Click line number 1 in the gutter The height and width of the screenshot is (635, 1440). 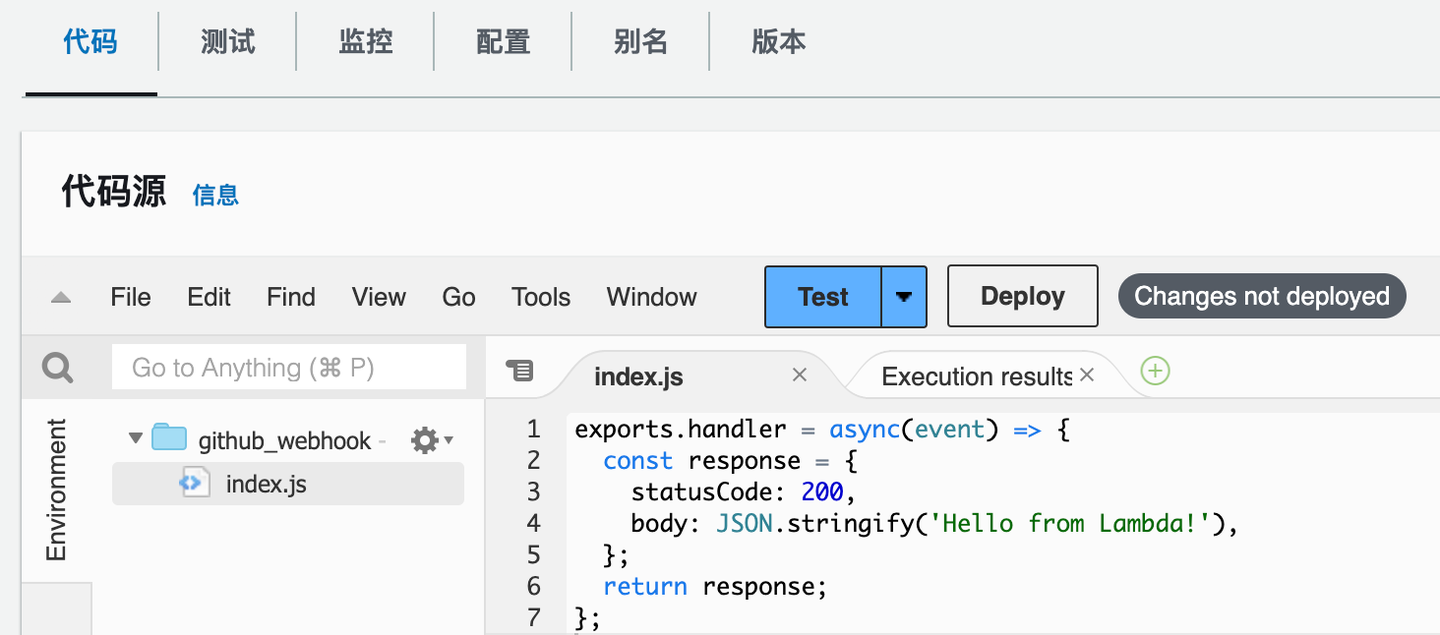(x=533, y=429)
